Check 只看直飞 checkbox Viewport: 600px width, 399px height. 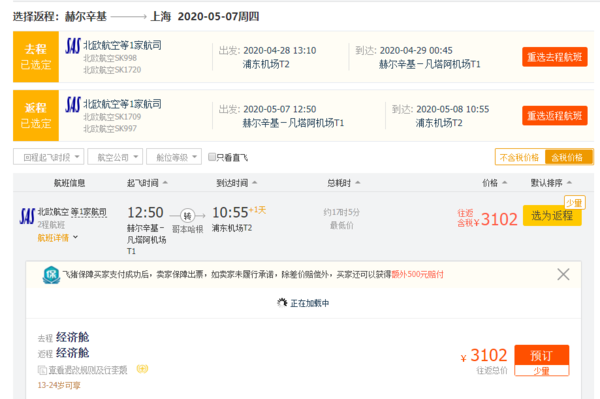coord(212,157)
